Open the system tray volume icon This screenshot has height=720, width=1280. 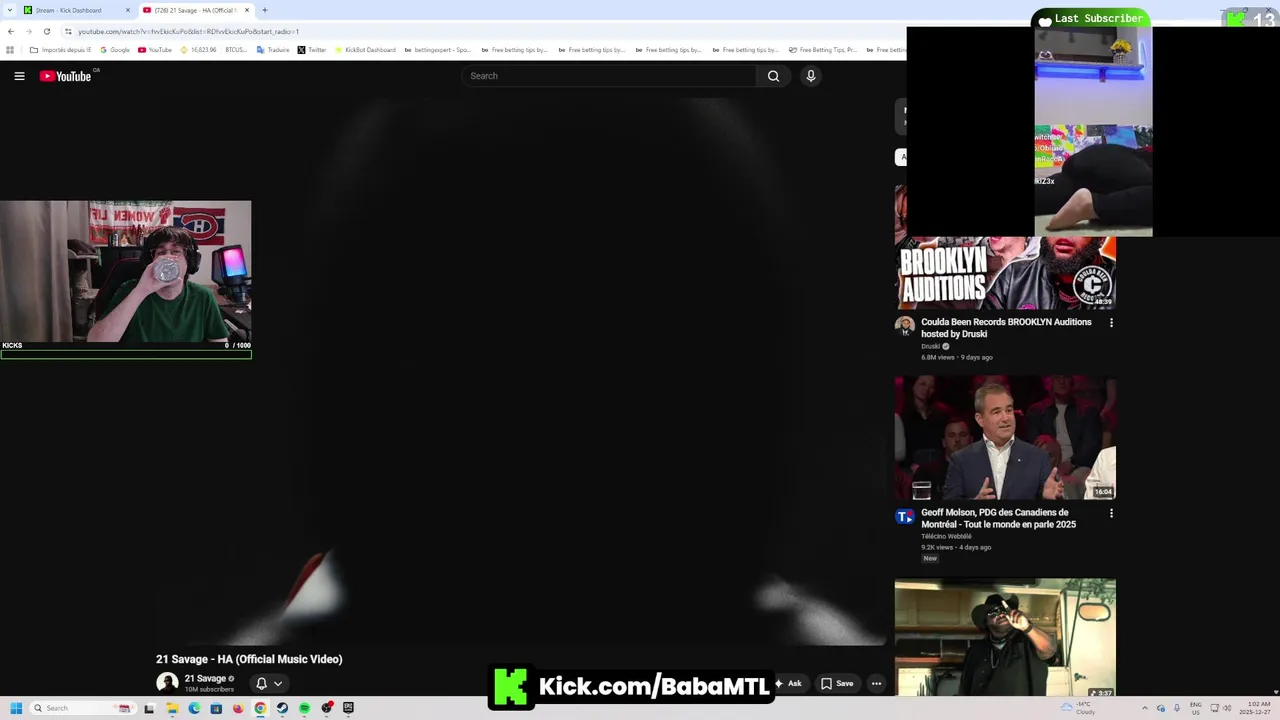point(1228,708)
